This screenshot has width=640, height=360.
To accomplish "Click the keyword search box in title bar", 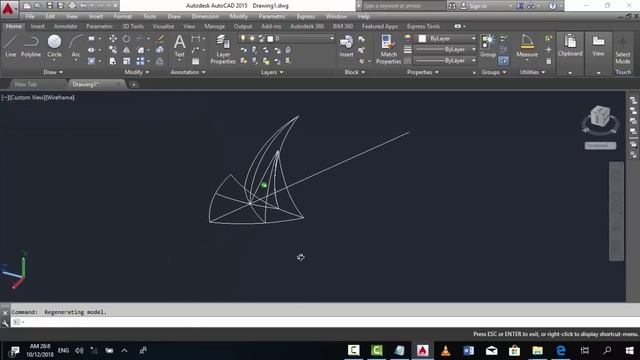I will (x=404, y=6).
